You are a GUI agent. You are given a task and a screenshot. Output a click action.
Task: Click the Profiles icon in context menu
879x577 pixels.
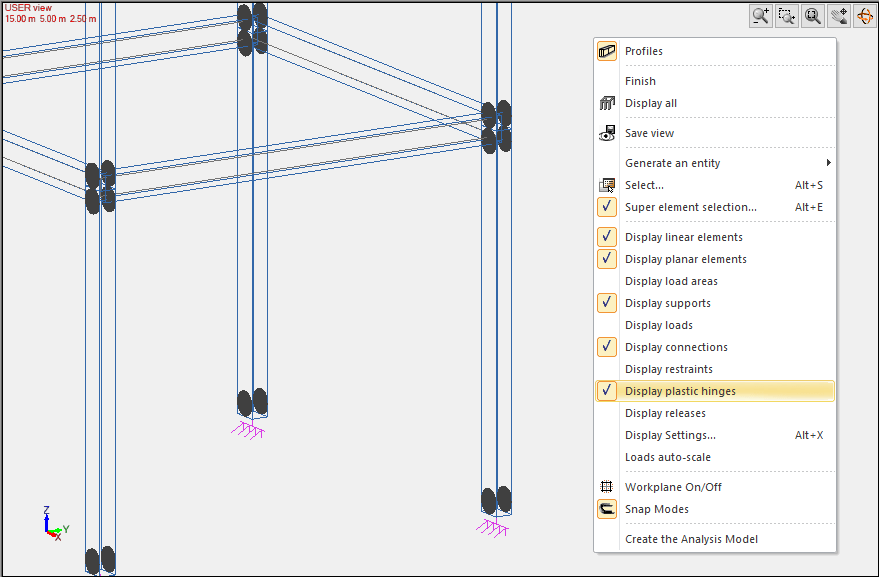tap(607, 51)
